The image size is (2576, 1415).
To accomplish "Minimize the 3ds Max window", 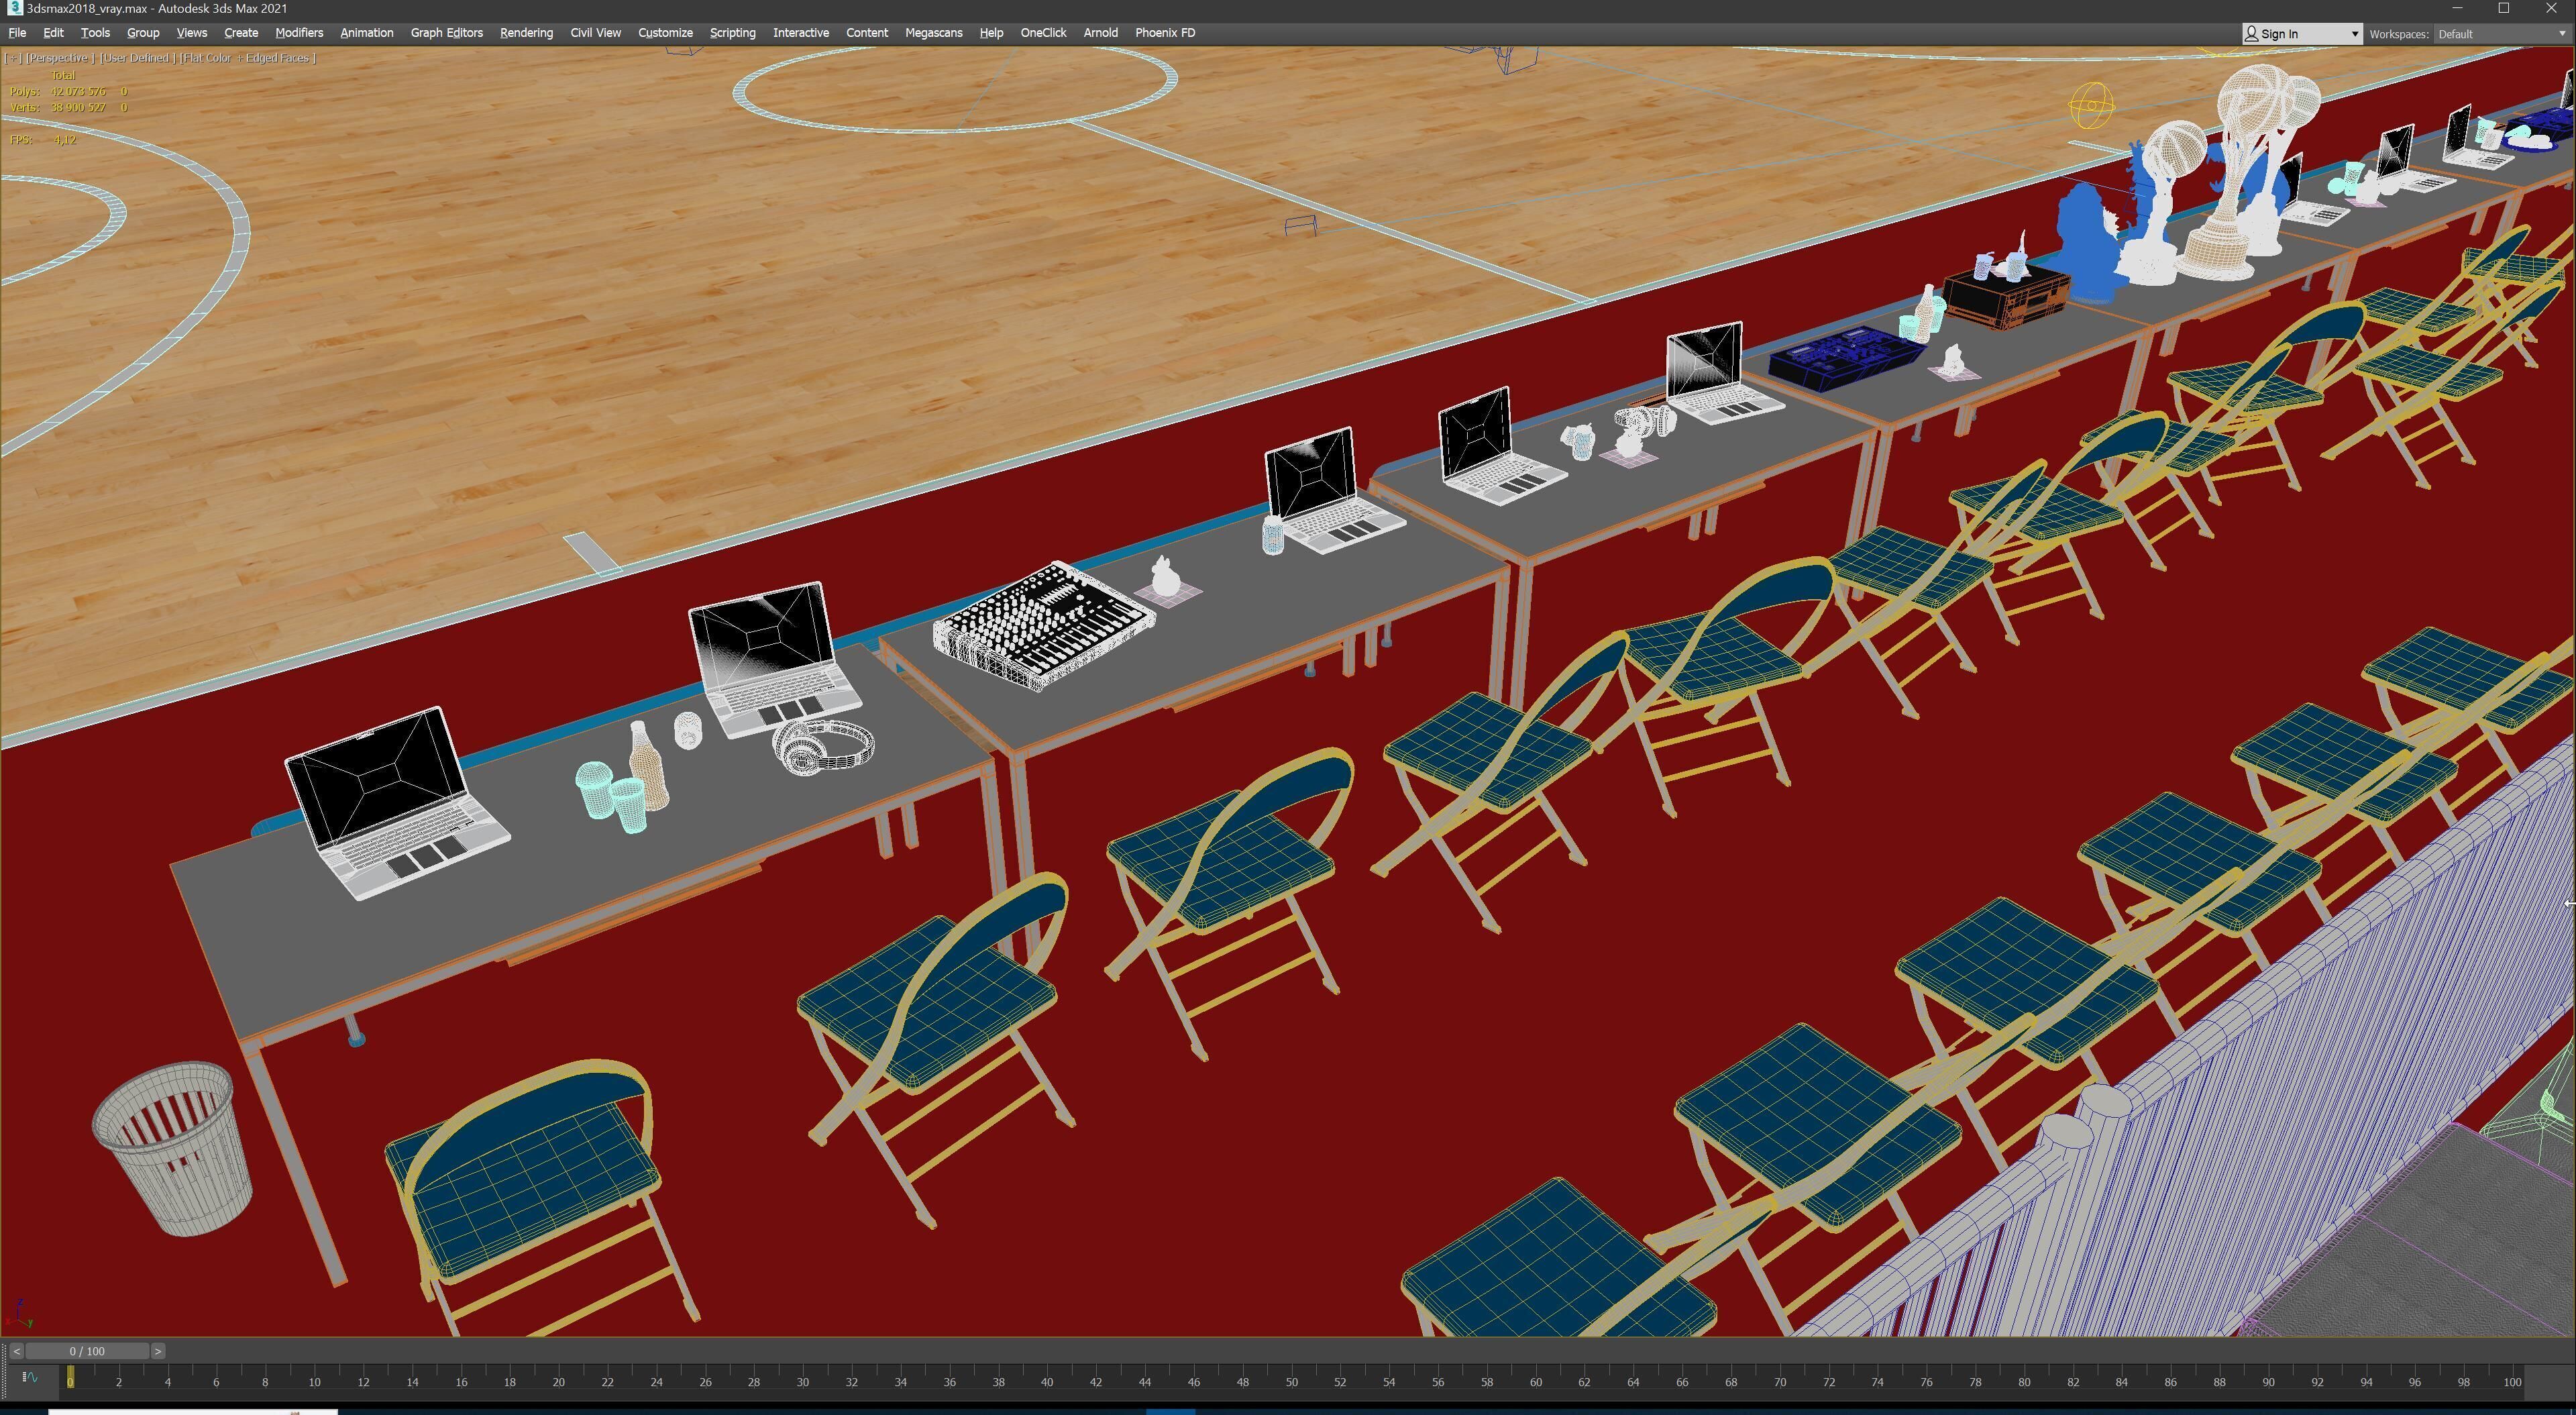I will (x=2457, y=8).
